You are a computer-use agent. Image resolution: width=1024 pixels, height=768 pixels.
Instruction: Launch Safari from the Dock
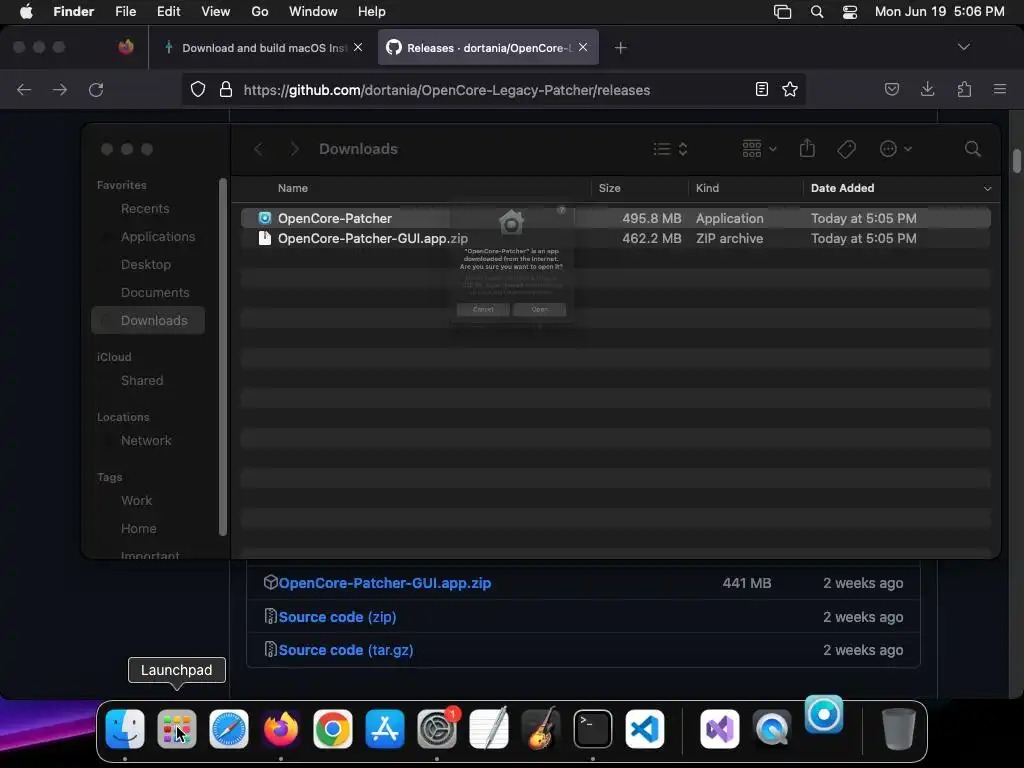pos(229,729)
